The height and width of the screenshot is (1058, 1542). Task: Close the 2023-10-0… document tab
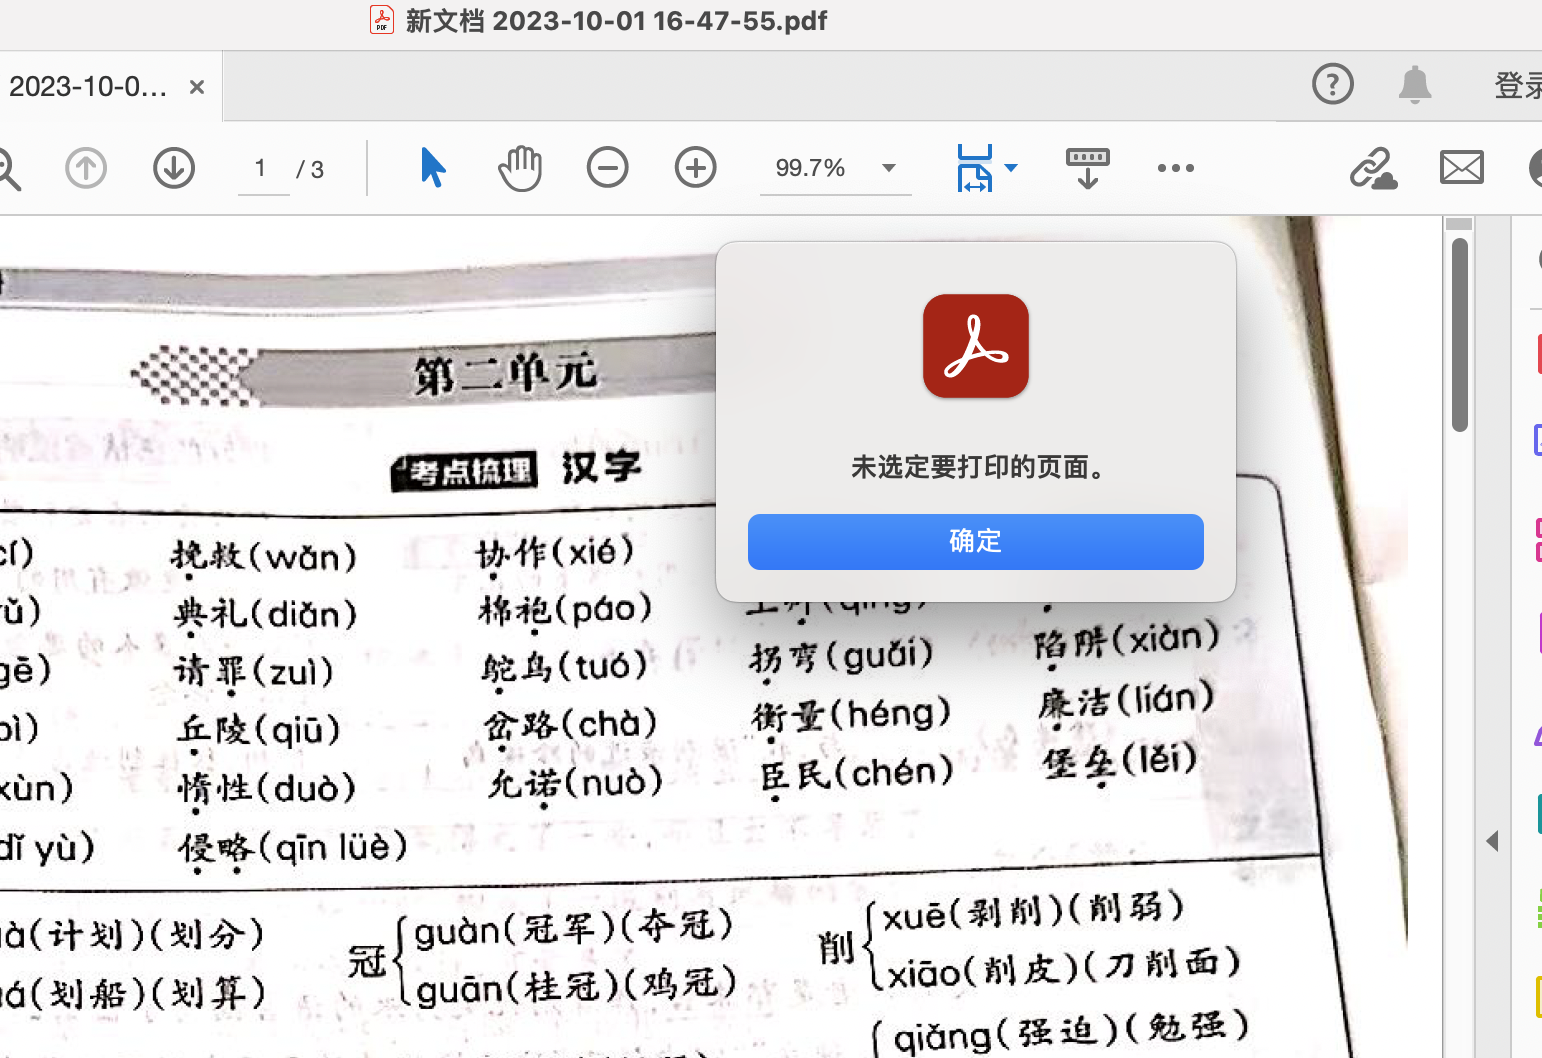click(197, 87)
